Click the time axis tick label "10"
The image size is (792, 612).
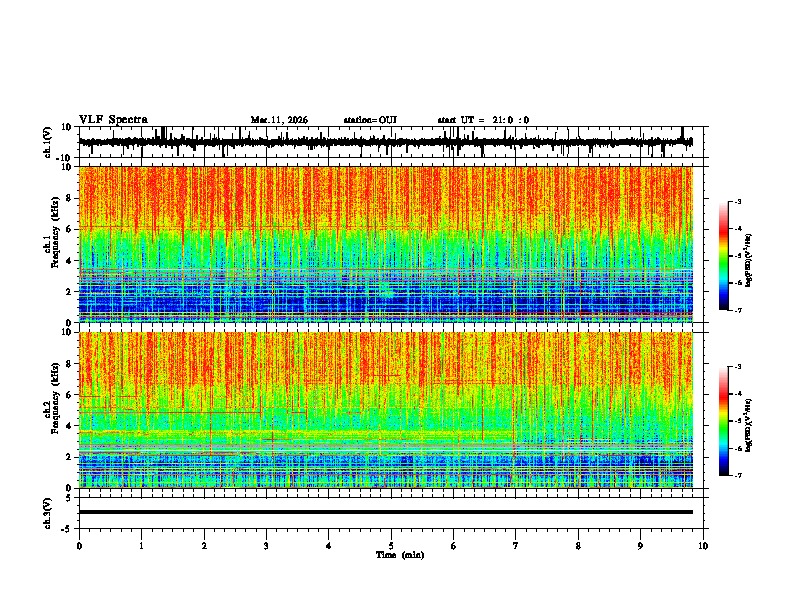pyautogui.click(x=703, y=546)
